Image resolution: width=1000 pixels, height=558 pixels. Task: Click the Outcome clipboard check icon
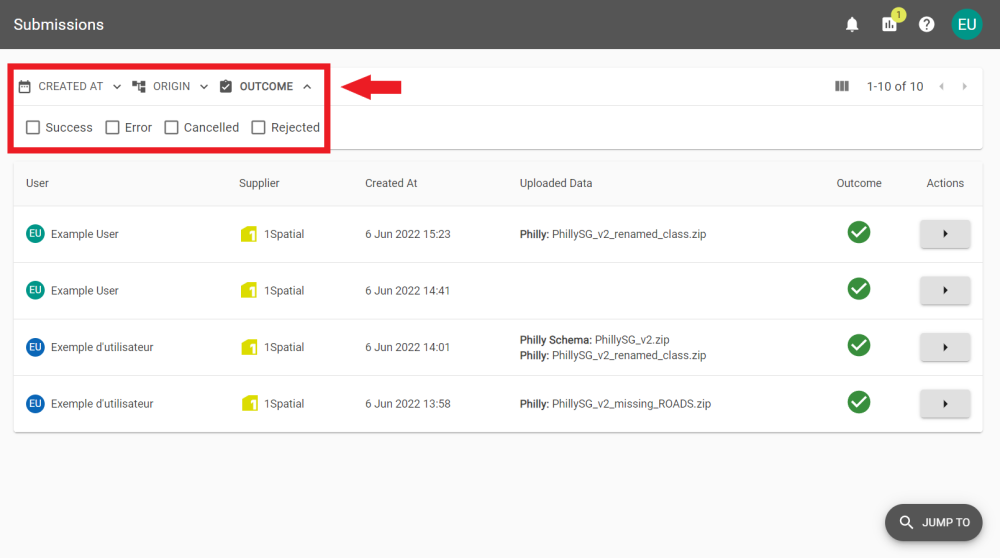(x=226, y=87)
